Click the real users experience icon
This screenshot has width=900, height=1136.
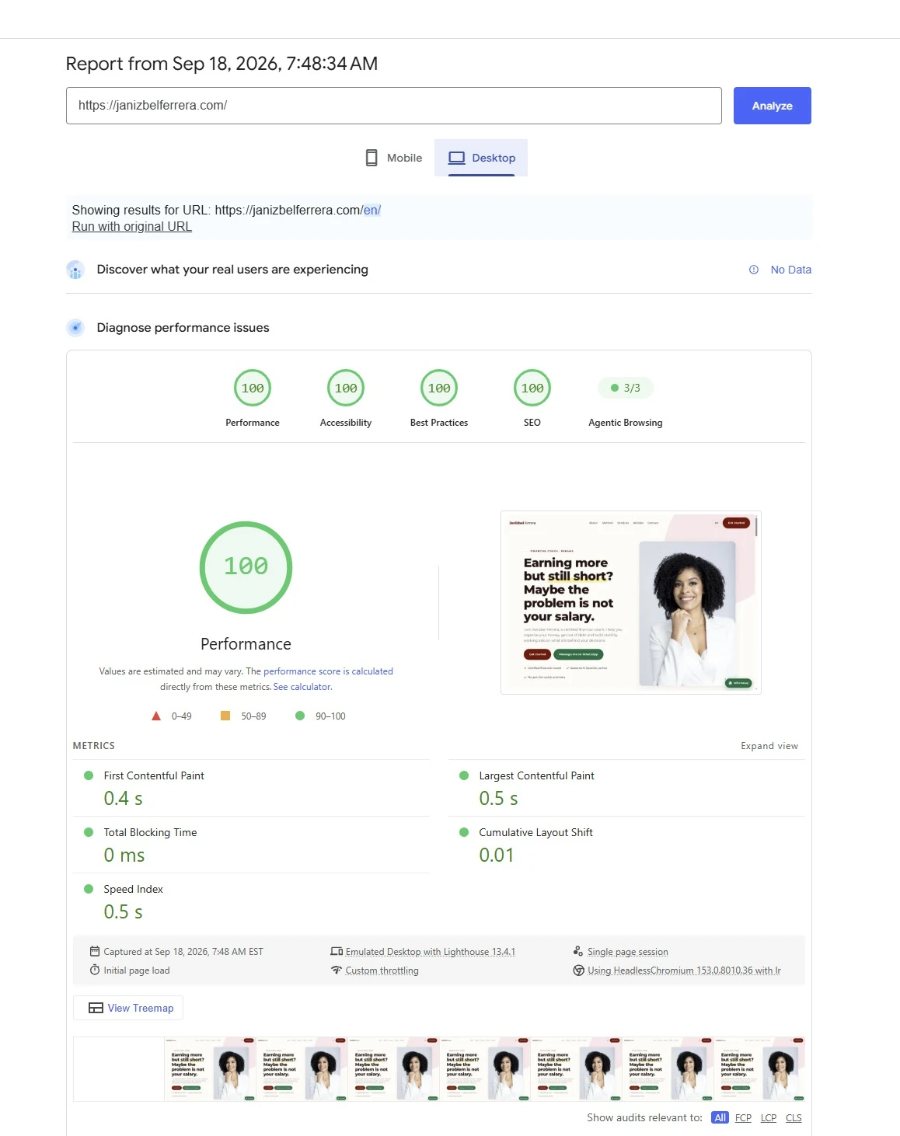75,270
